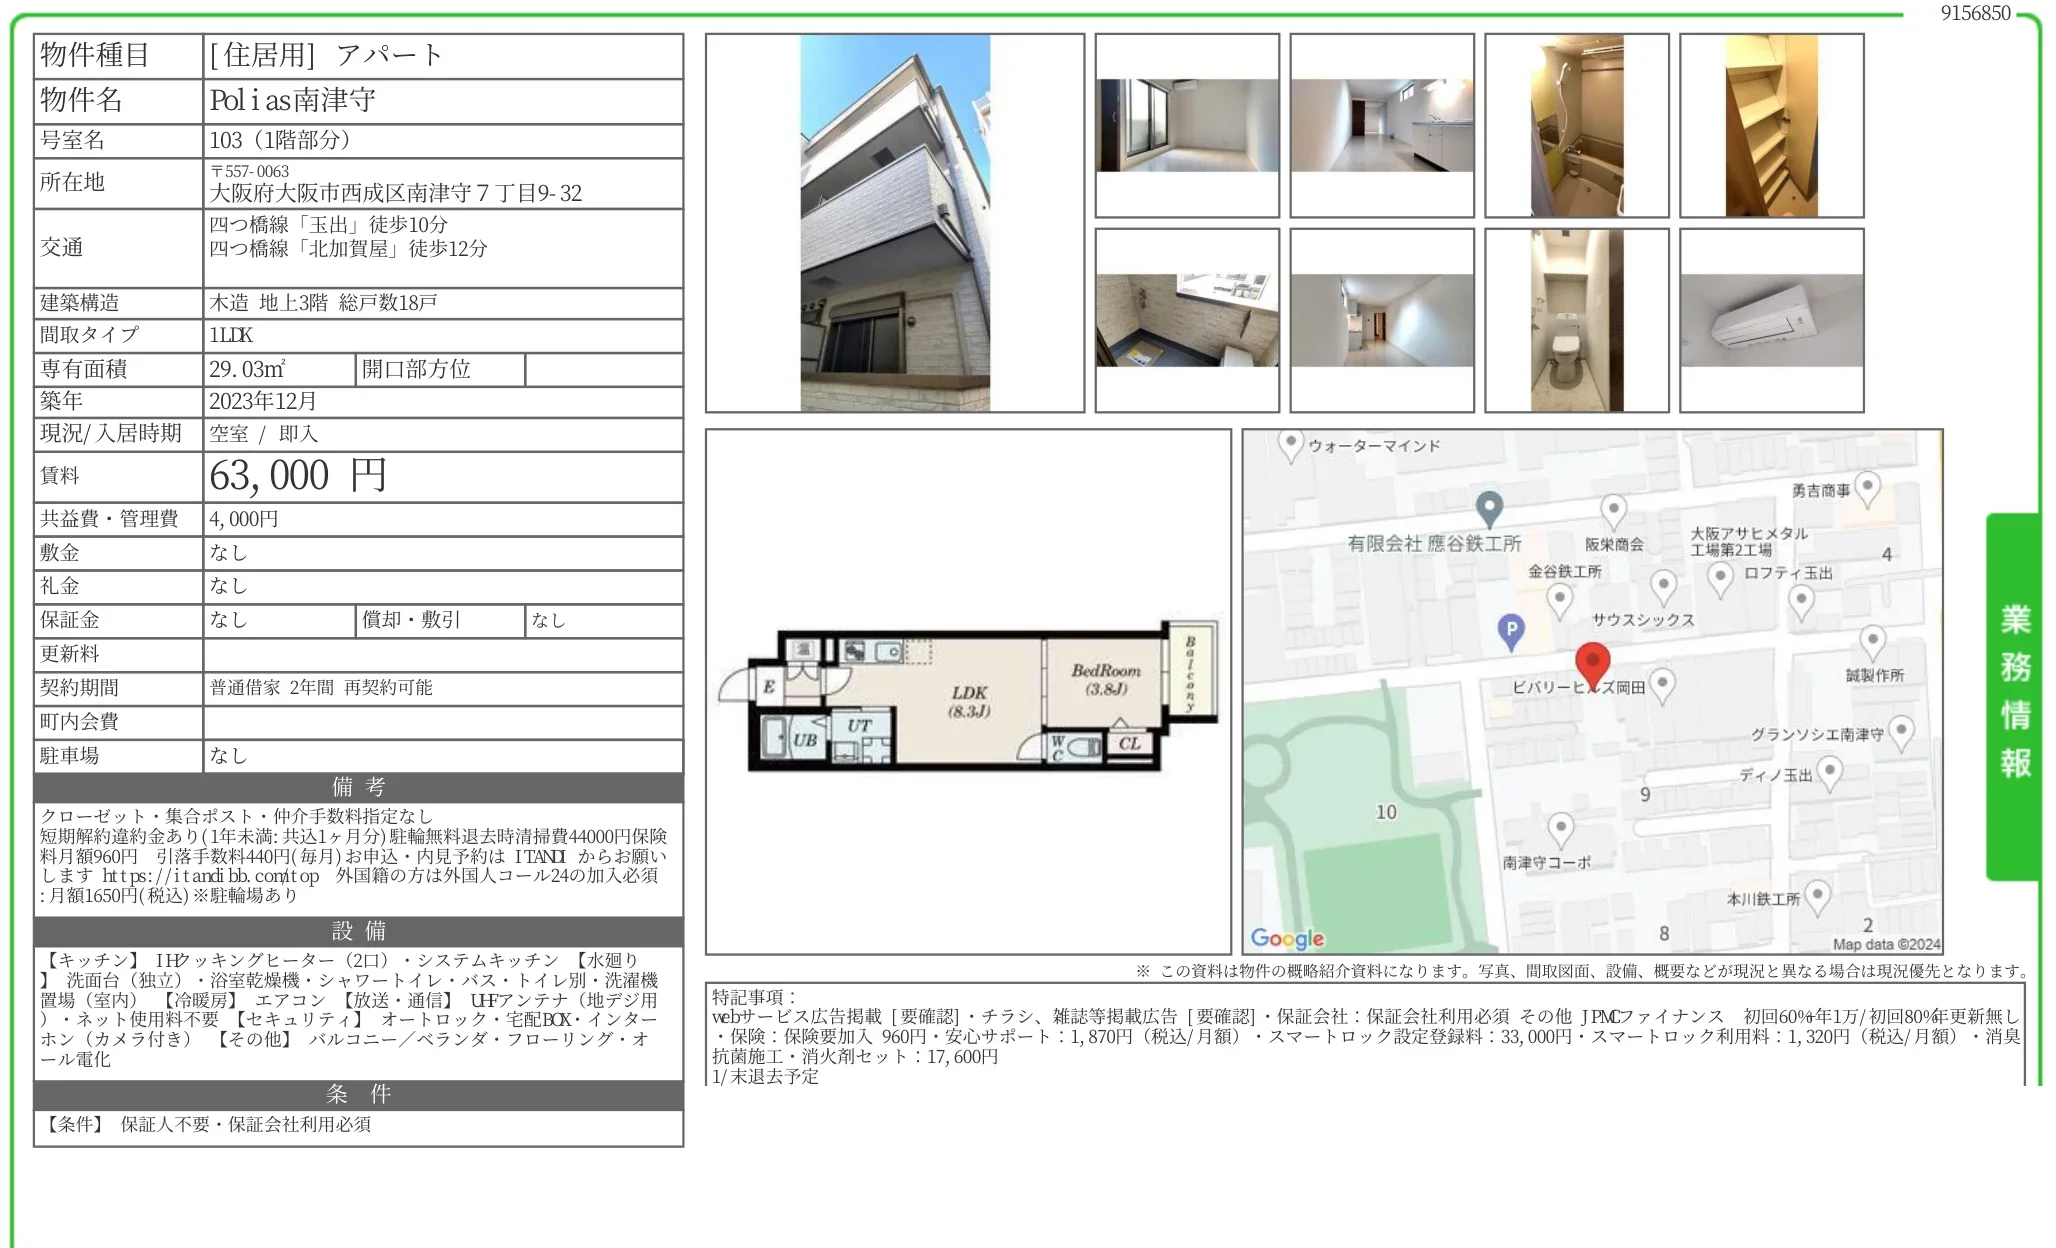Click the 本川鉄工所 map pin
2056x1248 pixels.
tap(1817, 895)
